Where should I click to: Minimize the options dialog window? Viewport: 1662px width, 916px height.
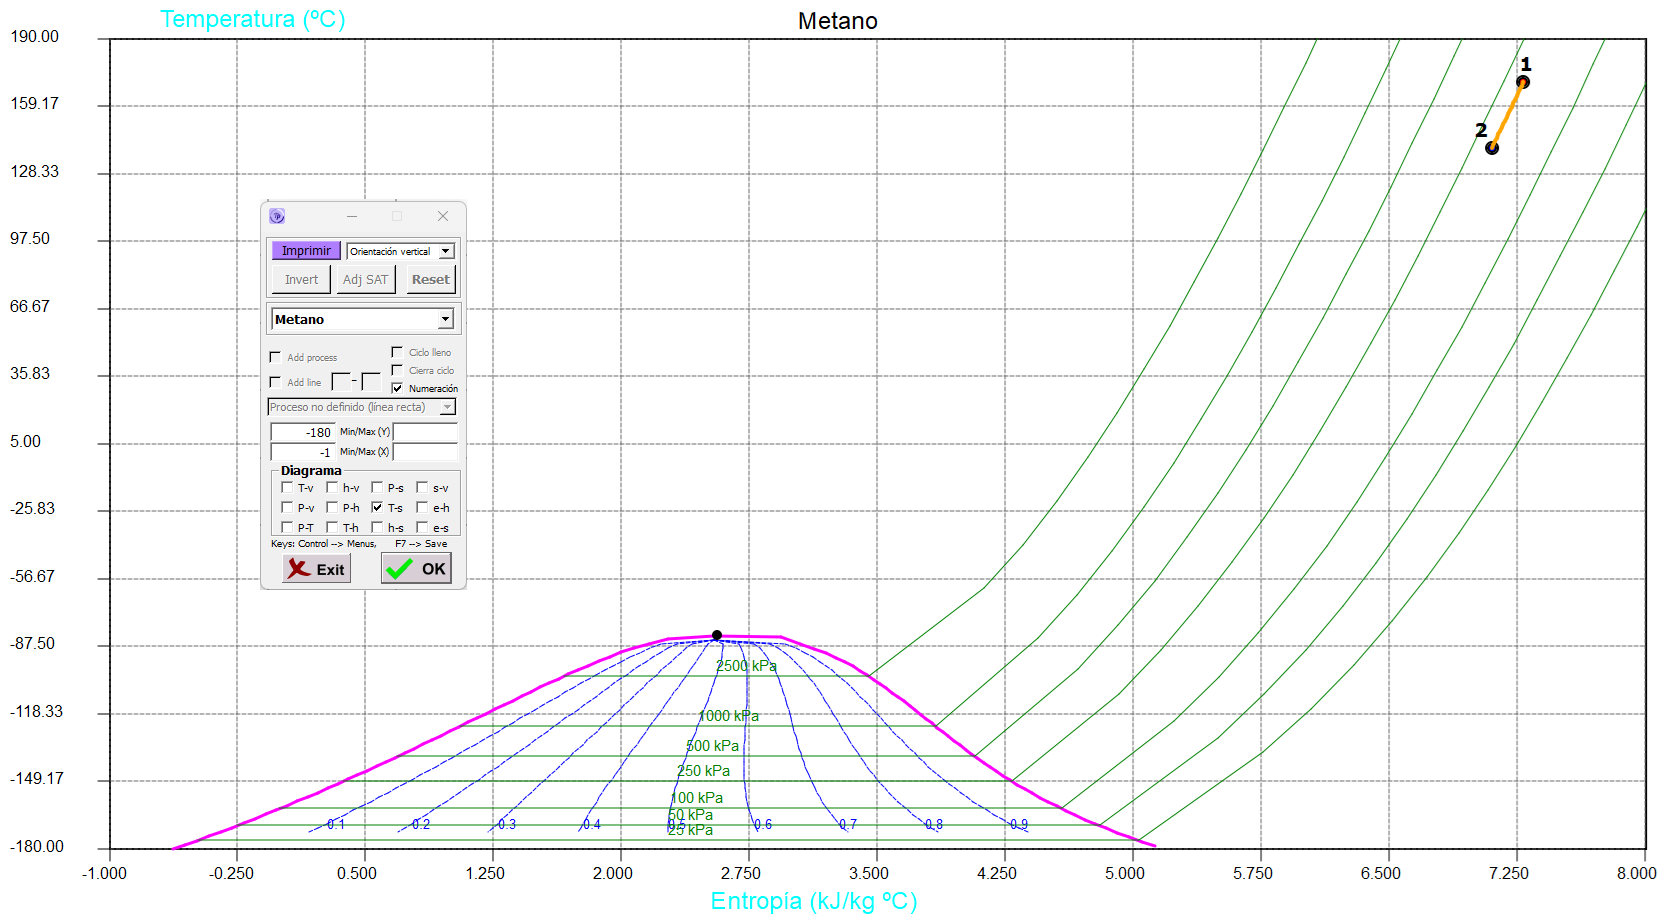coord(352,216)
